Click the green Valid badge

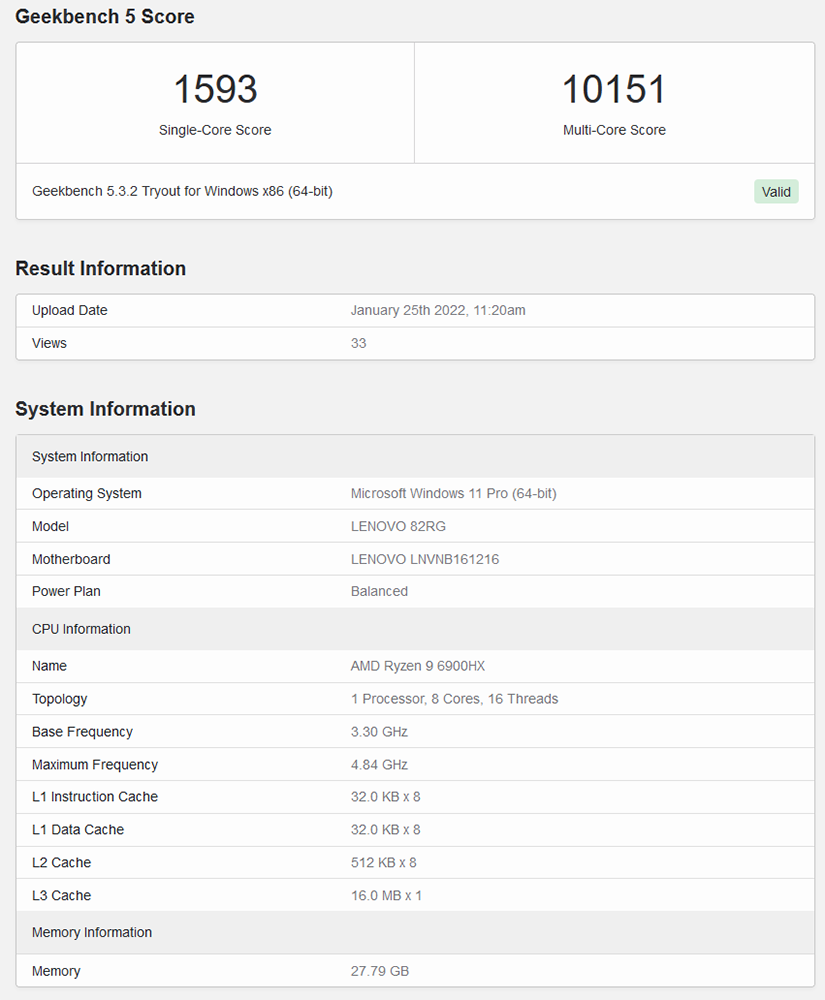(x=776, y=192)
